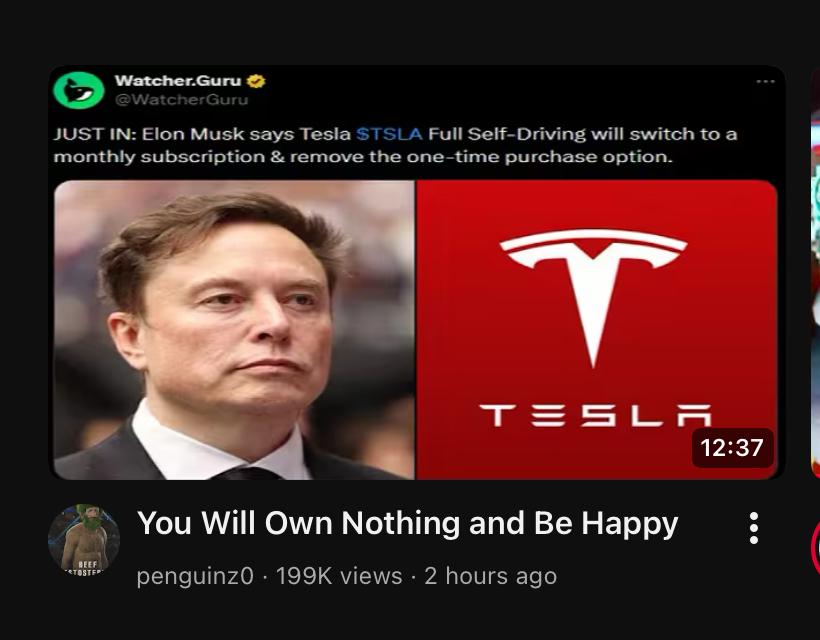Image resolution: width=820 pixels, height=640 pixels.
Task: Open the @WatcherGuru handle
Action: click(x=181, y=99)
